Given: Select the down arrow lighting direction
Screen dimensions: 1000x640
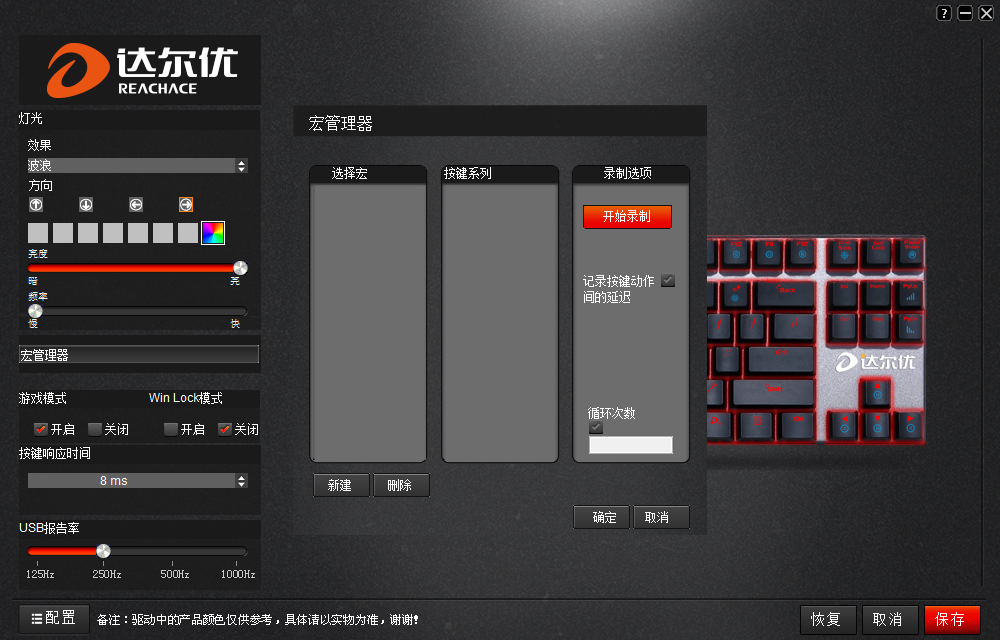Looking at the screenshot, I should pos(86,205).
